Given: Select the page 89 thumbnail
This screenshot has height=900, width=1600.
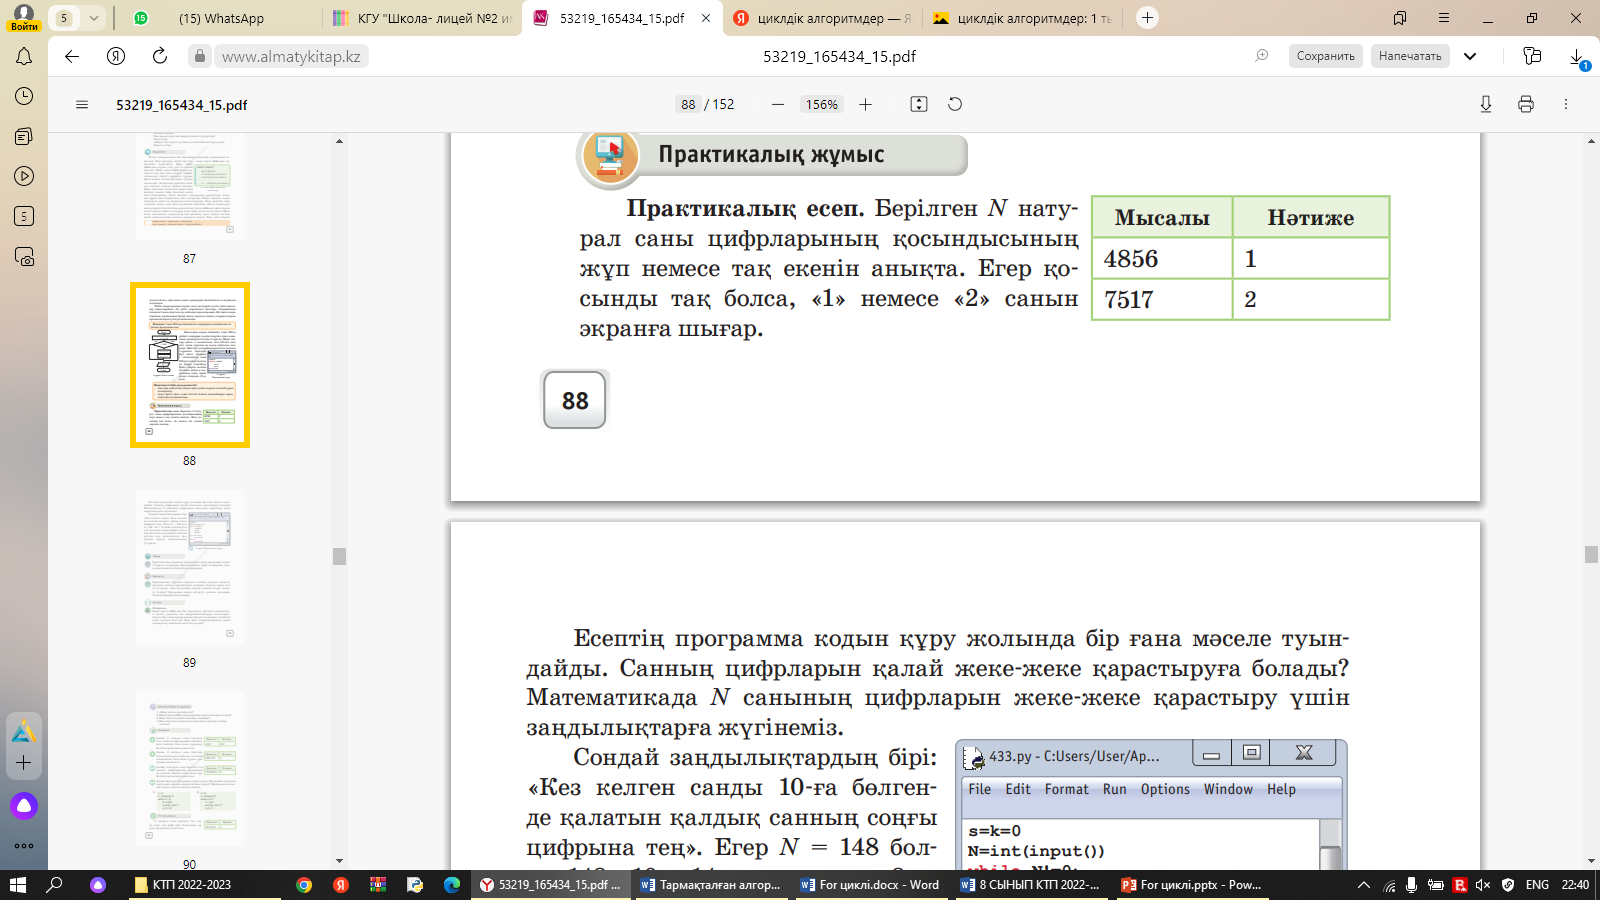Looking at the screenshot, I should click(189, 567).
